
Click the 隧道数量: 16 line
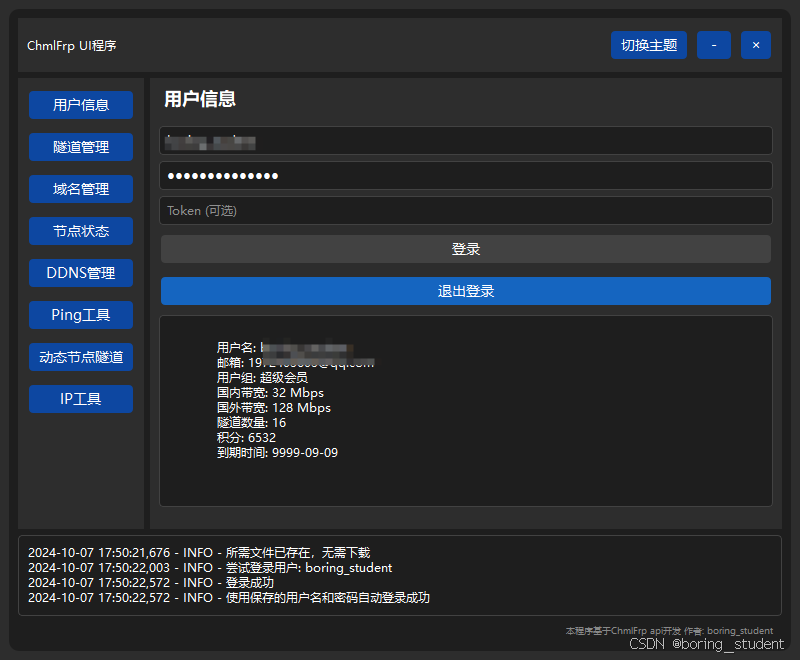pyautogui.click(x=252, y=423)
